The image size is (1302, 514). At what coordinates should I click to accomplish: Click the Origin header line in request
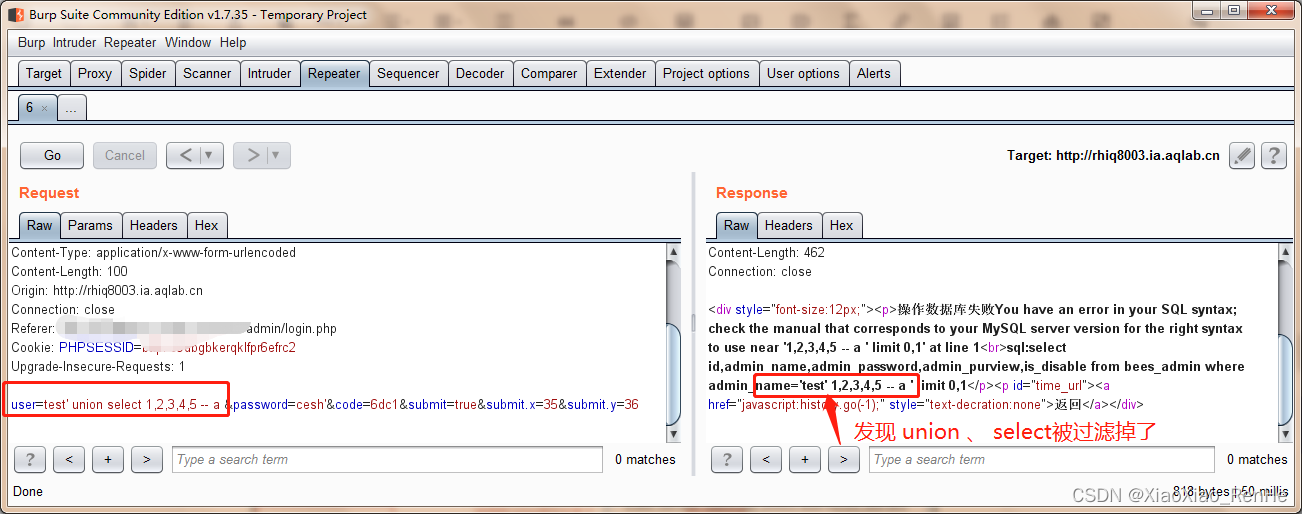[x=107, y=291]
